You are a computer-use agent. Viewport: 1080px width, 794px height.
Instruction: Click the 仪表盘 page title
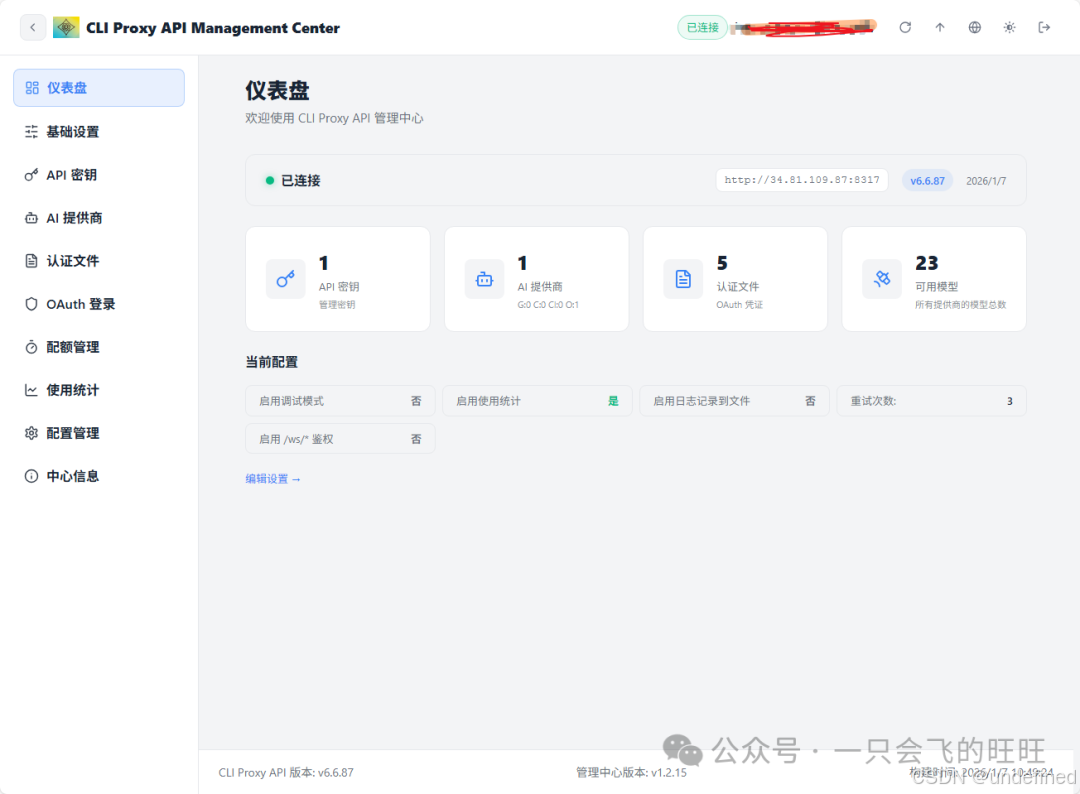(278, 90)
